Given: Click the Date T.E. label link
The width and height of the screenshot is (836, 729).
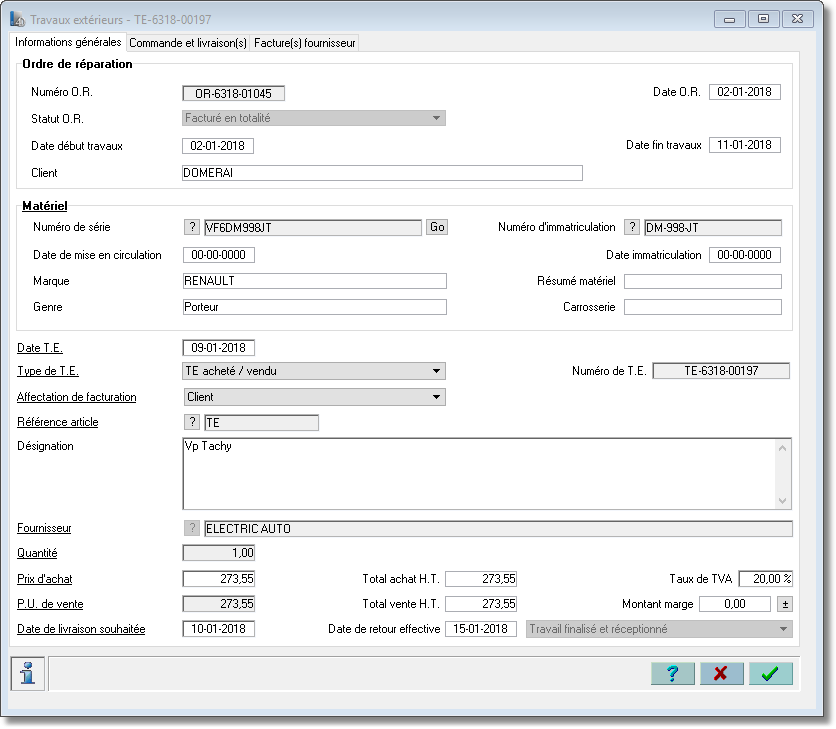Looking at the screenshot, I should [x=40, y=348].
